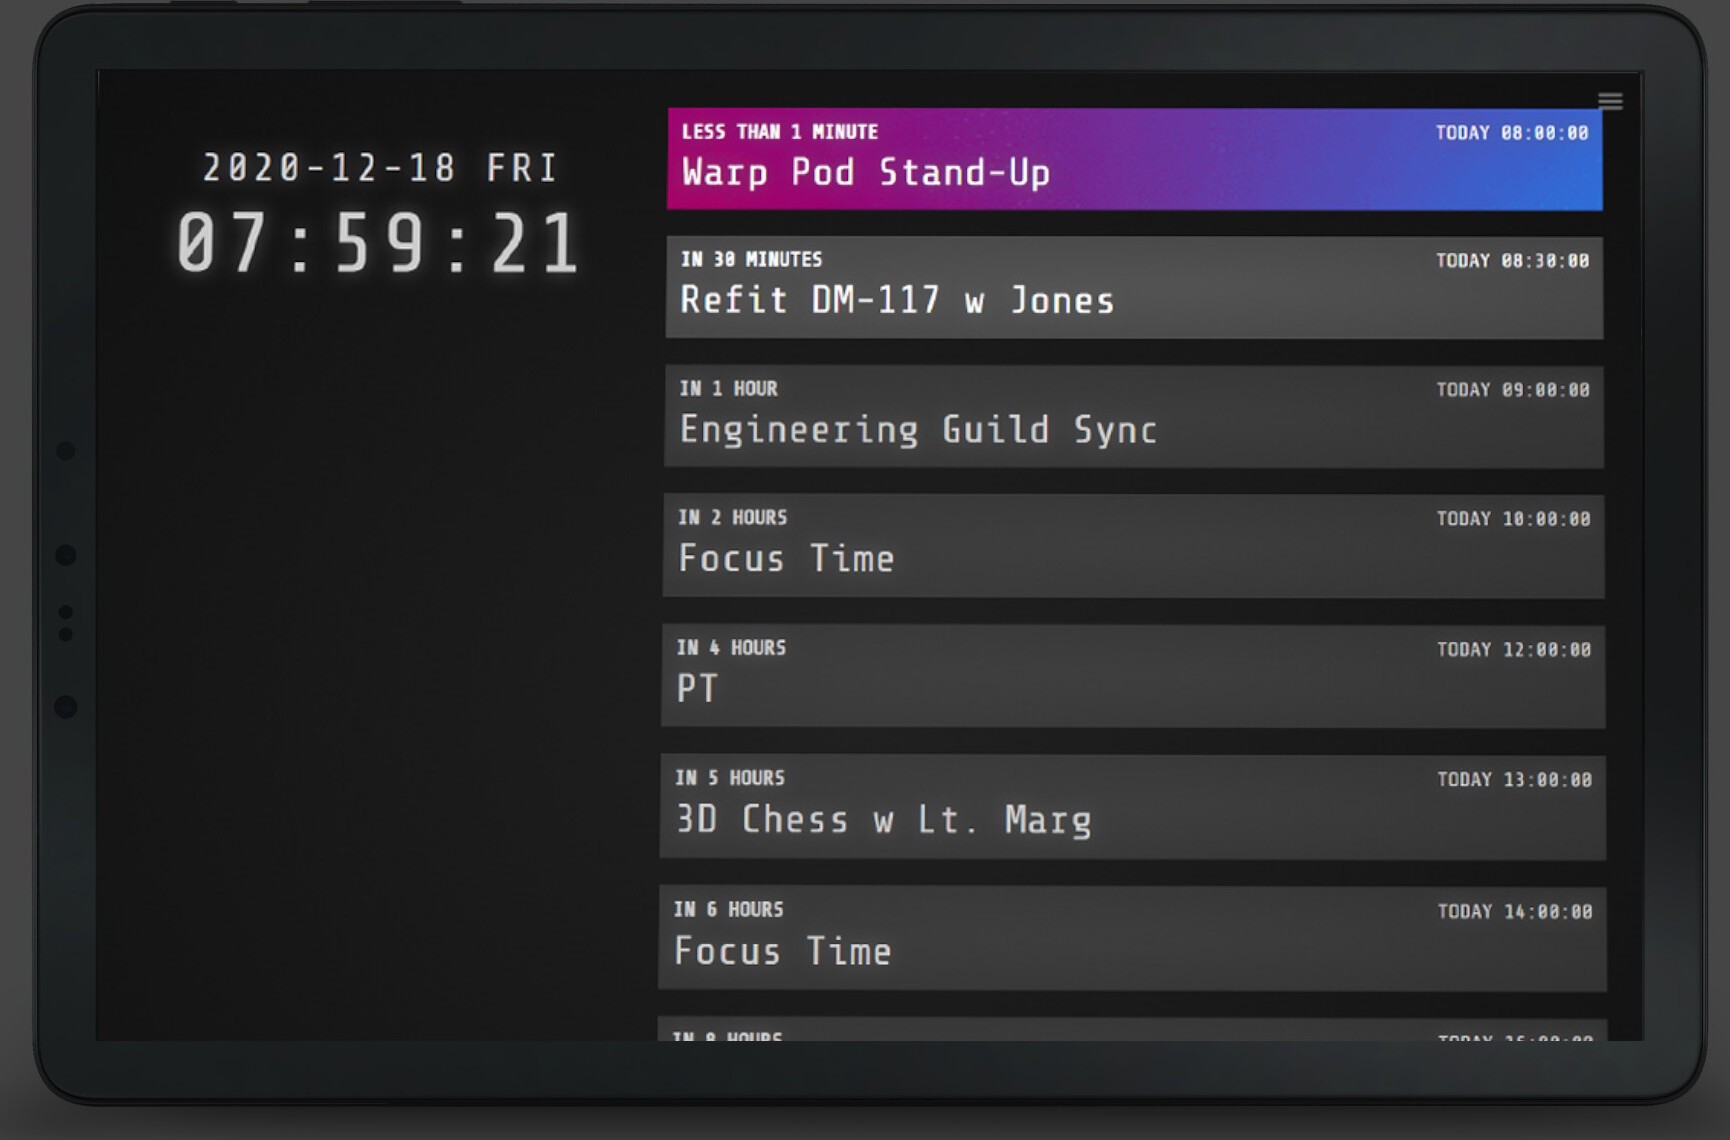The width and height of the screenshot is (1730, 1140).
Task: Click the partially visible event in 8 hours
Action: [x=1133, y=1030]
